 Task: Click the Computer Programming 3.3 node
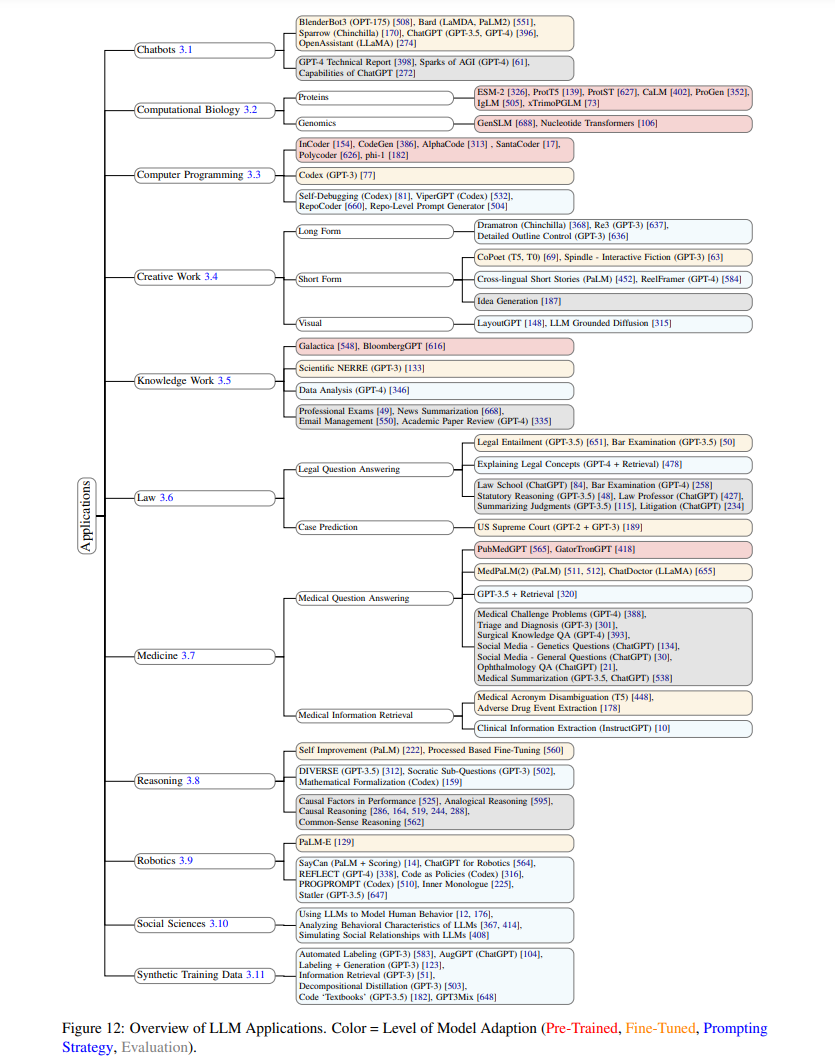205,175
